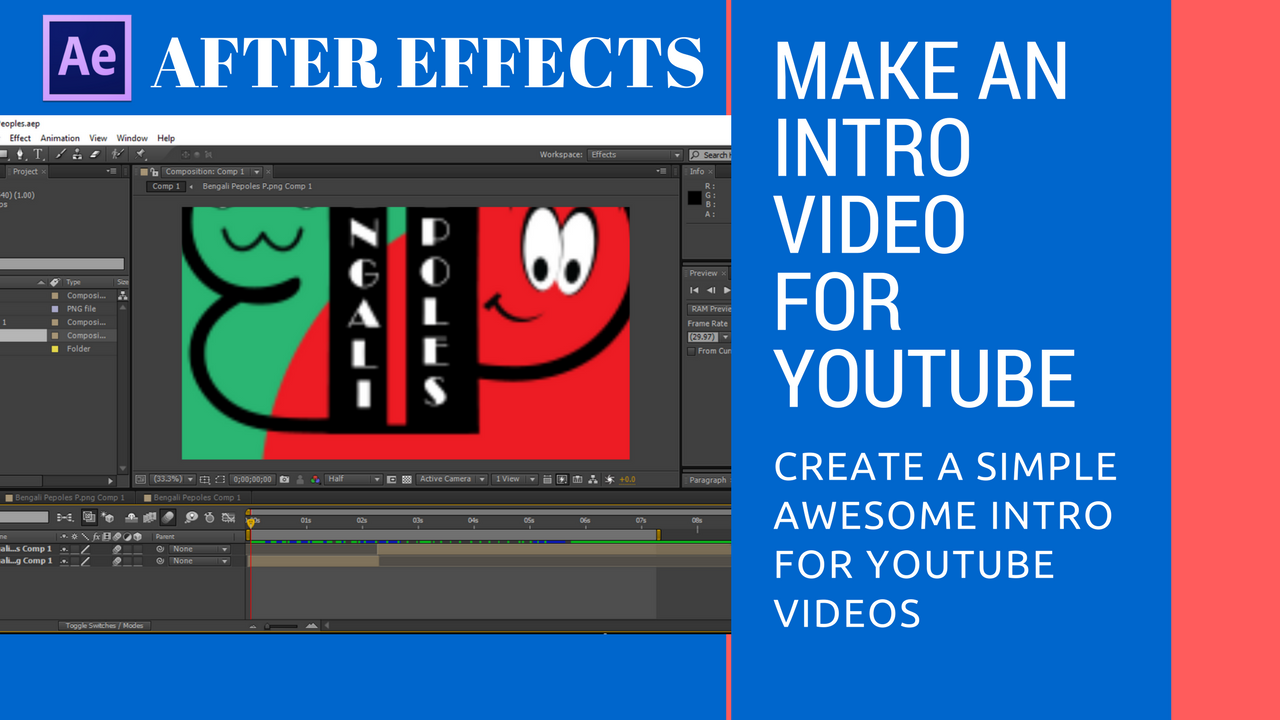Click the Project panel search field
Image resolution: width=1280 pixels, height=720 pixels.
[62, 264]
